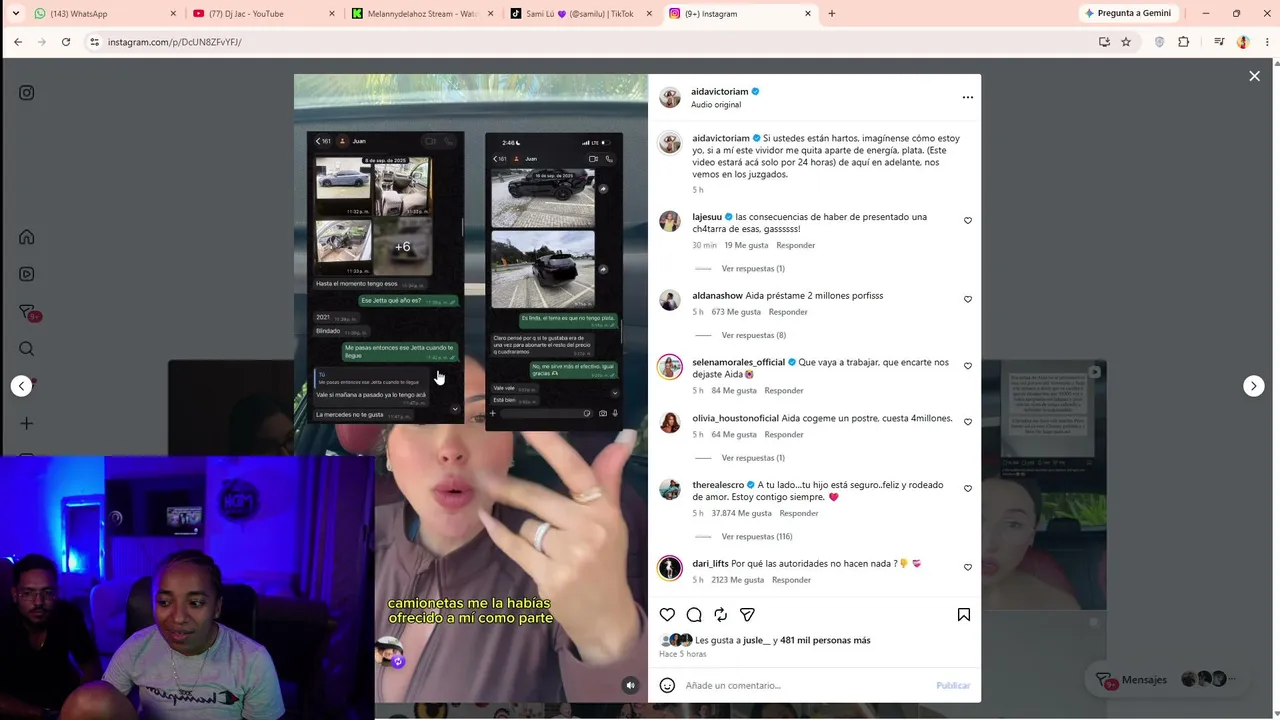Reply to aldanashow's comment
Image resolution: width=1280 pixels, height=720 pixels.
(x=788, y=312)
